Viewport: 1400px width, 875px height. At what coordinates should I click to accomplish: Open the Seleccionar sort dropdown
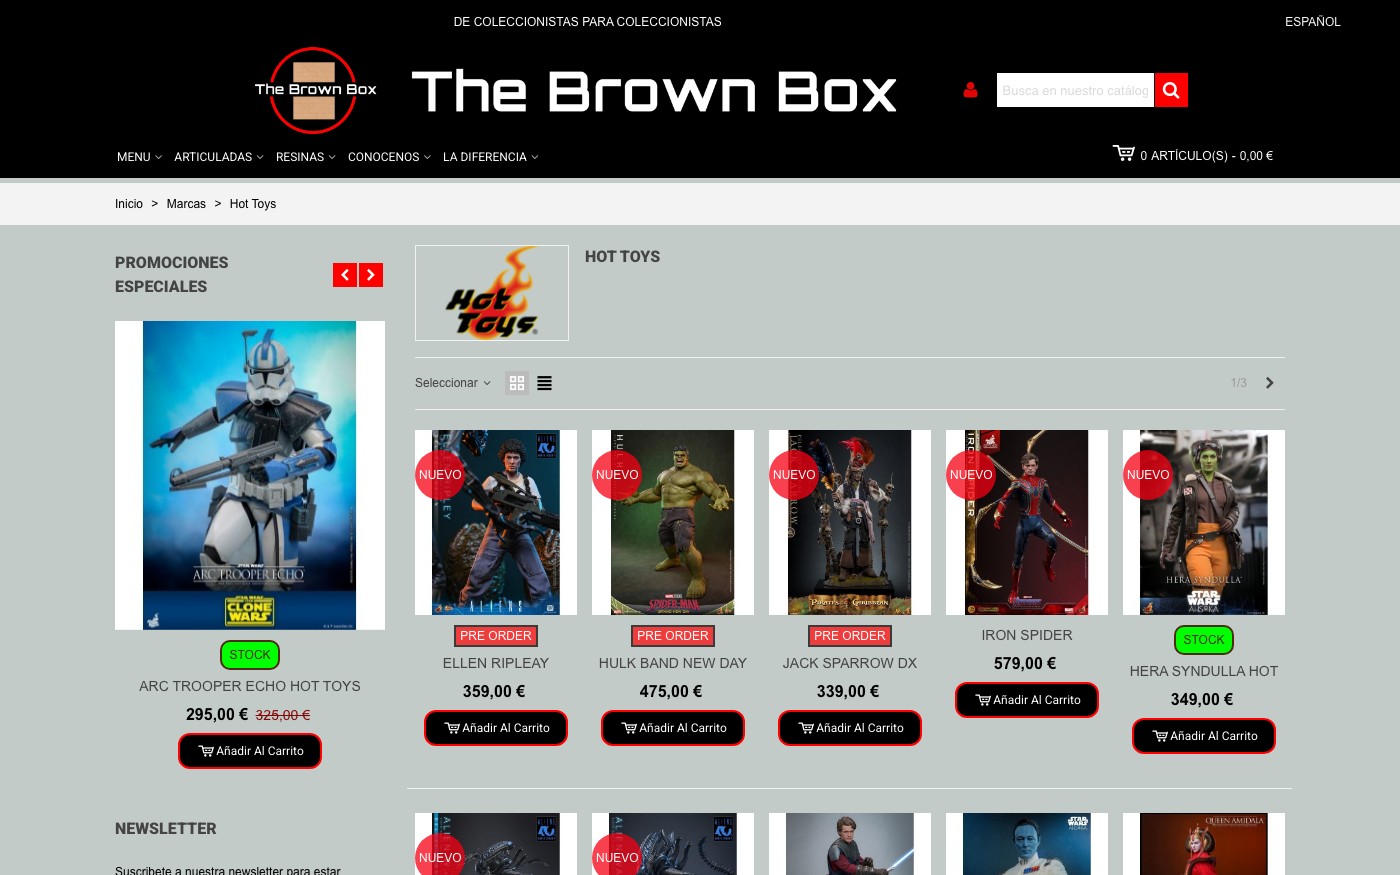[x=453, y=383]
